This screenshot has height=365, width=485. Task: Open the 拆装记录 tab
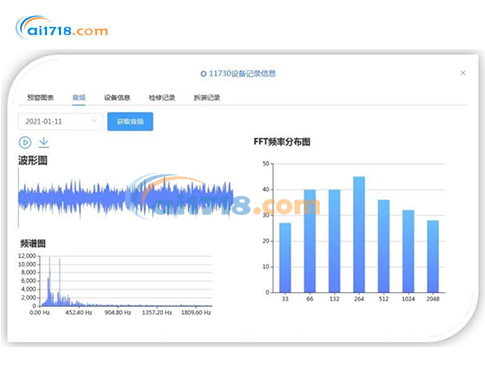207,98
